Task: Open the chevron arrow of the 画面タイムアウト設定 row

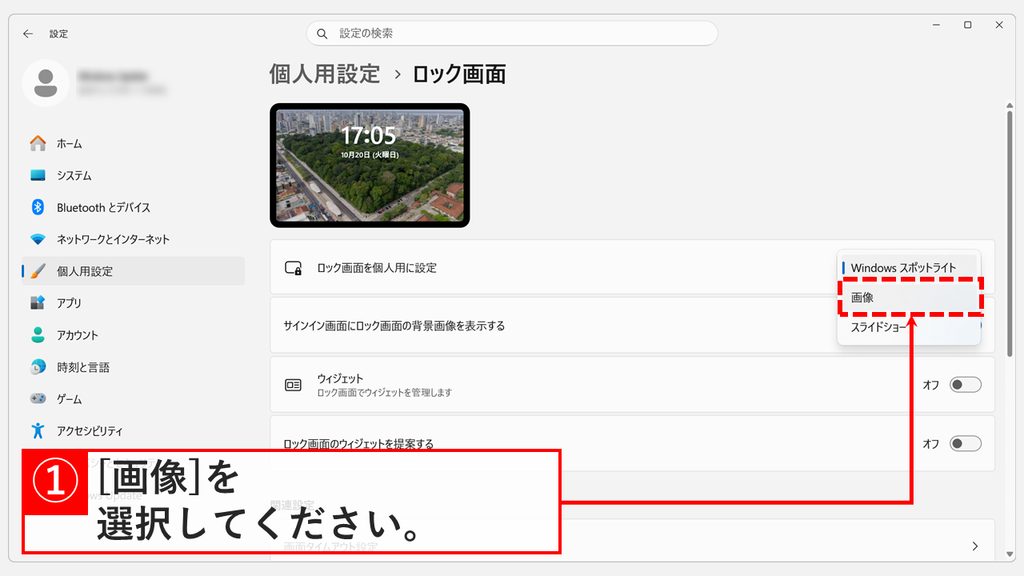Action: click(x=975, y=546)
